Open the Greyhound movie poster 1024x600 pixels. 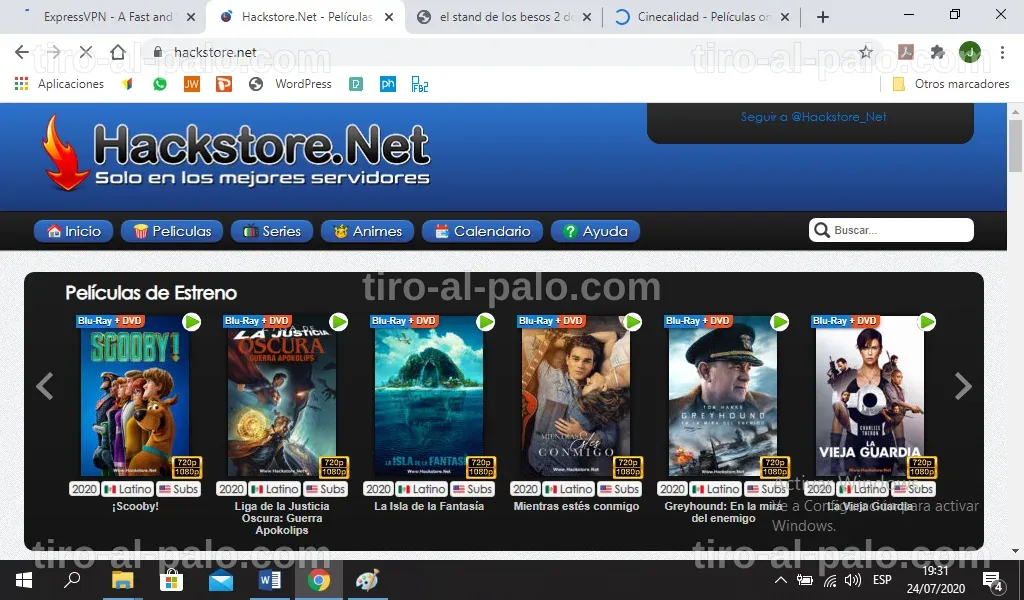(x=723, y=396)
